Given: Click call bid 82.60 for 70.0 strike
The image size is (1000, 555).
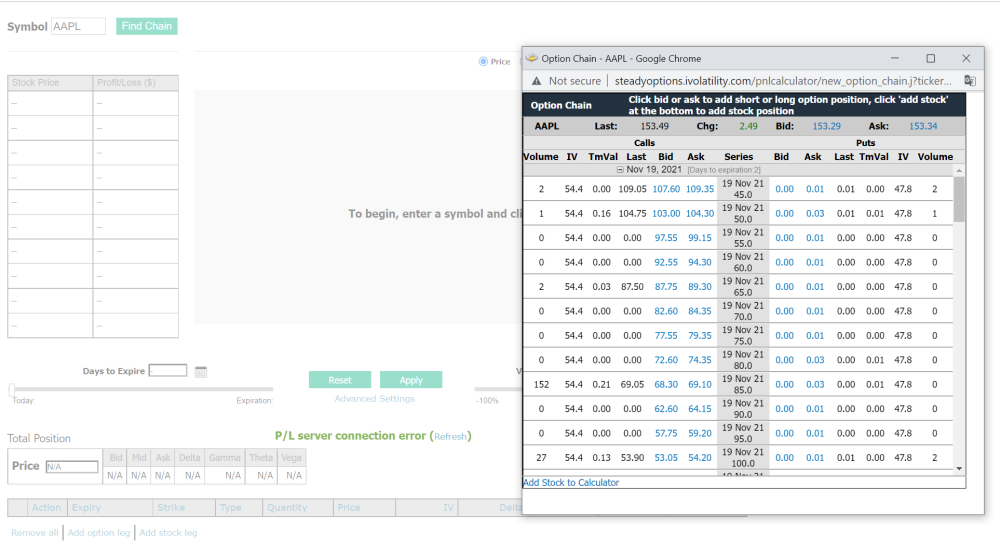Looking at the screenshot, I should click(666, 311).
